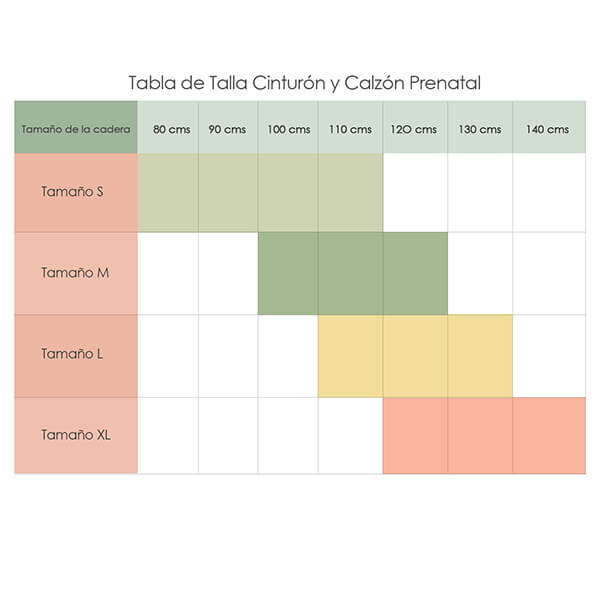
Task: Click the 140 cms column header
Action: tap(548, 128)
